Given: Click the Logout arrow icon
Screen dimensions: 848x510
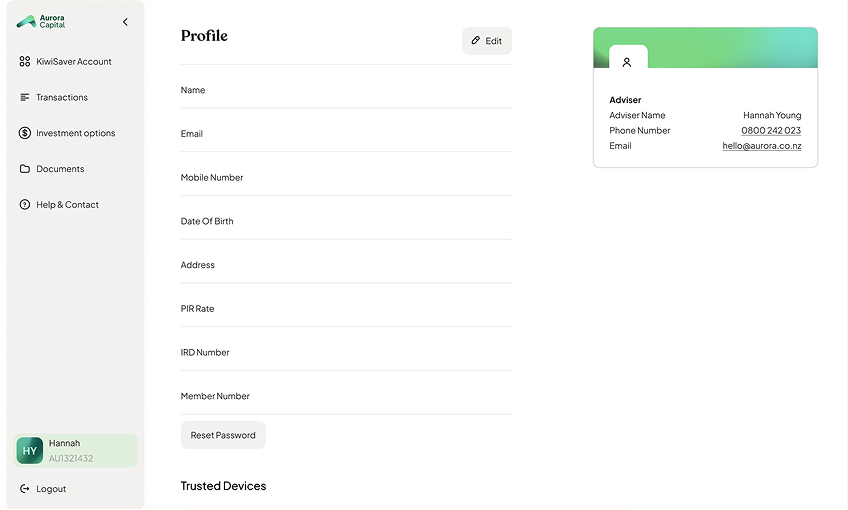Looking at the screenshot, I should [x=25, y=489].
